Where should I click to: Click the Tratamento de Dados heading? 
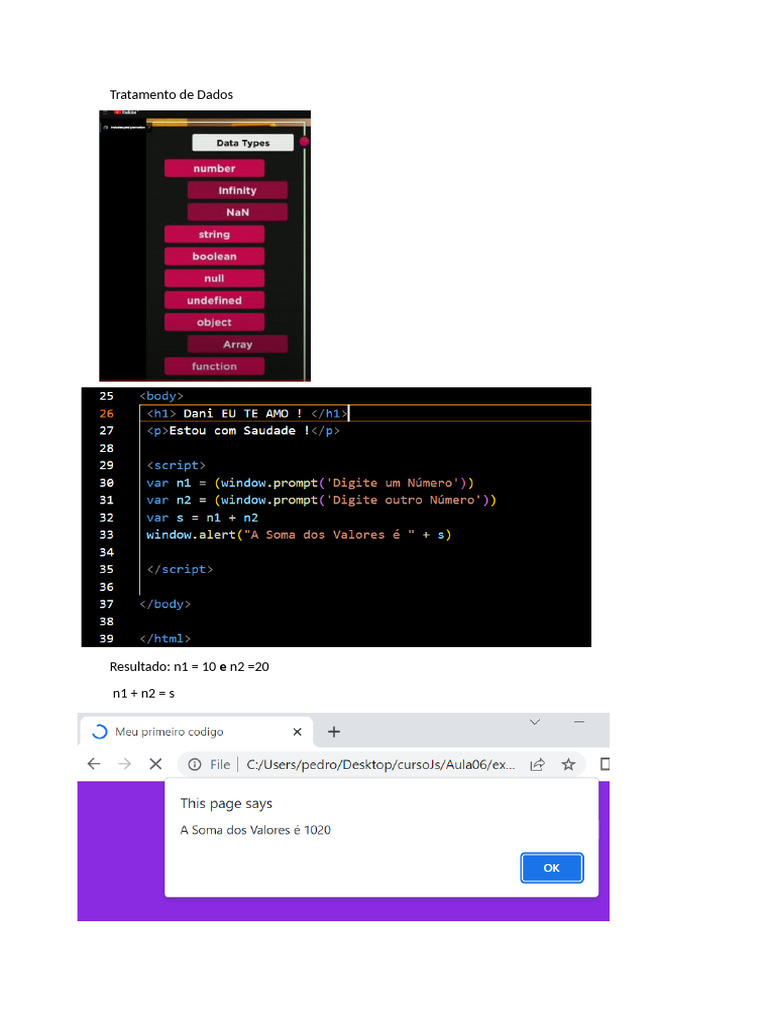171,95
